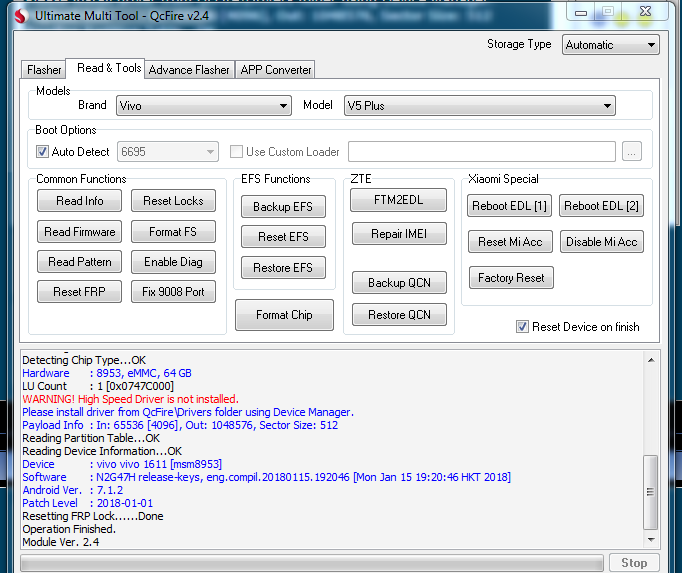Screen dimensions: 682x573
Task: Click the bottom progress bar
Action: pyautogui.click(x=312, y=563)
